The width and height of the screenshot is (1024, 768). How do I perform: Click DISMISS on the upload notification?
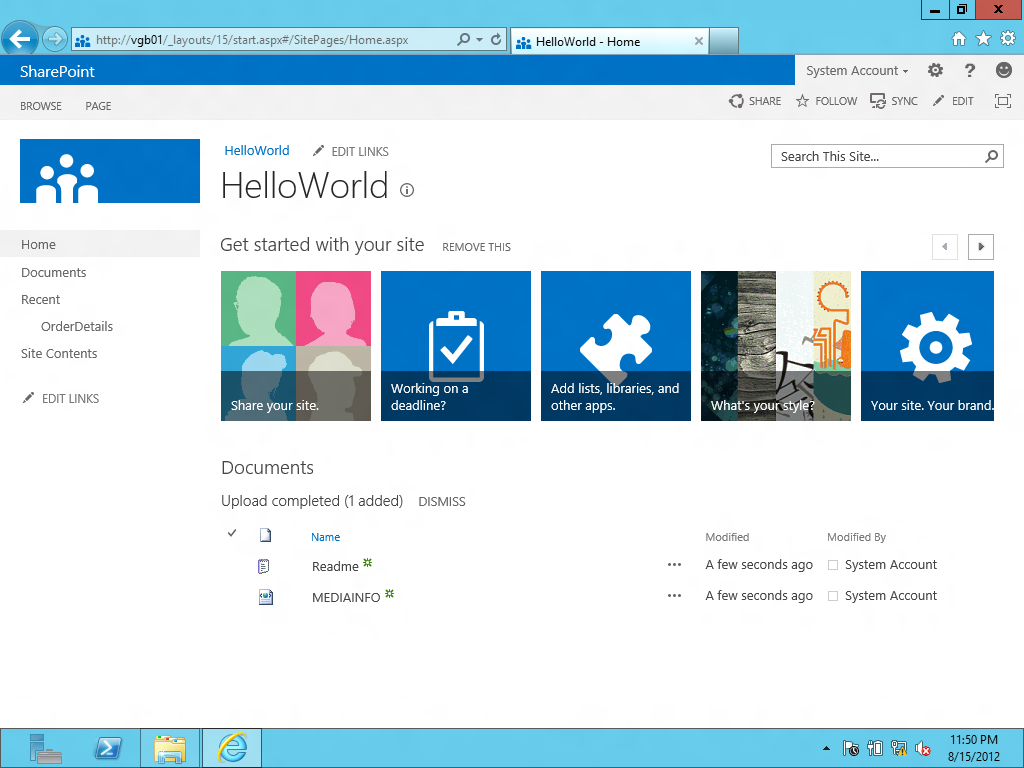coord(441,501)
